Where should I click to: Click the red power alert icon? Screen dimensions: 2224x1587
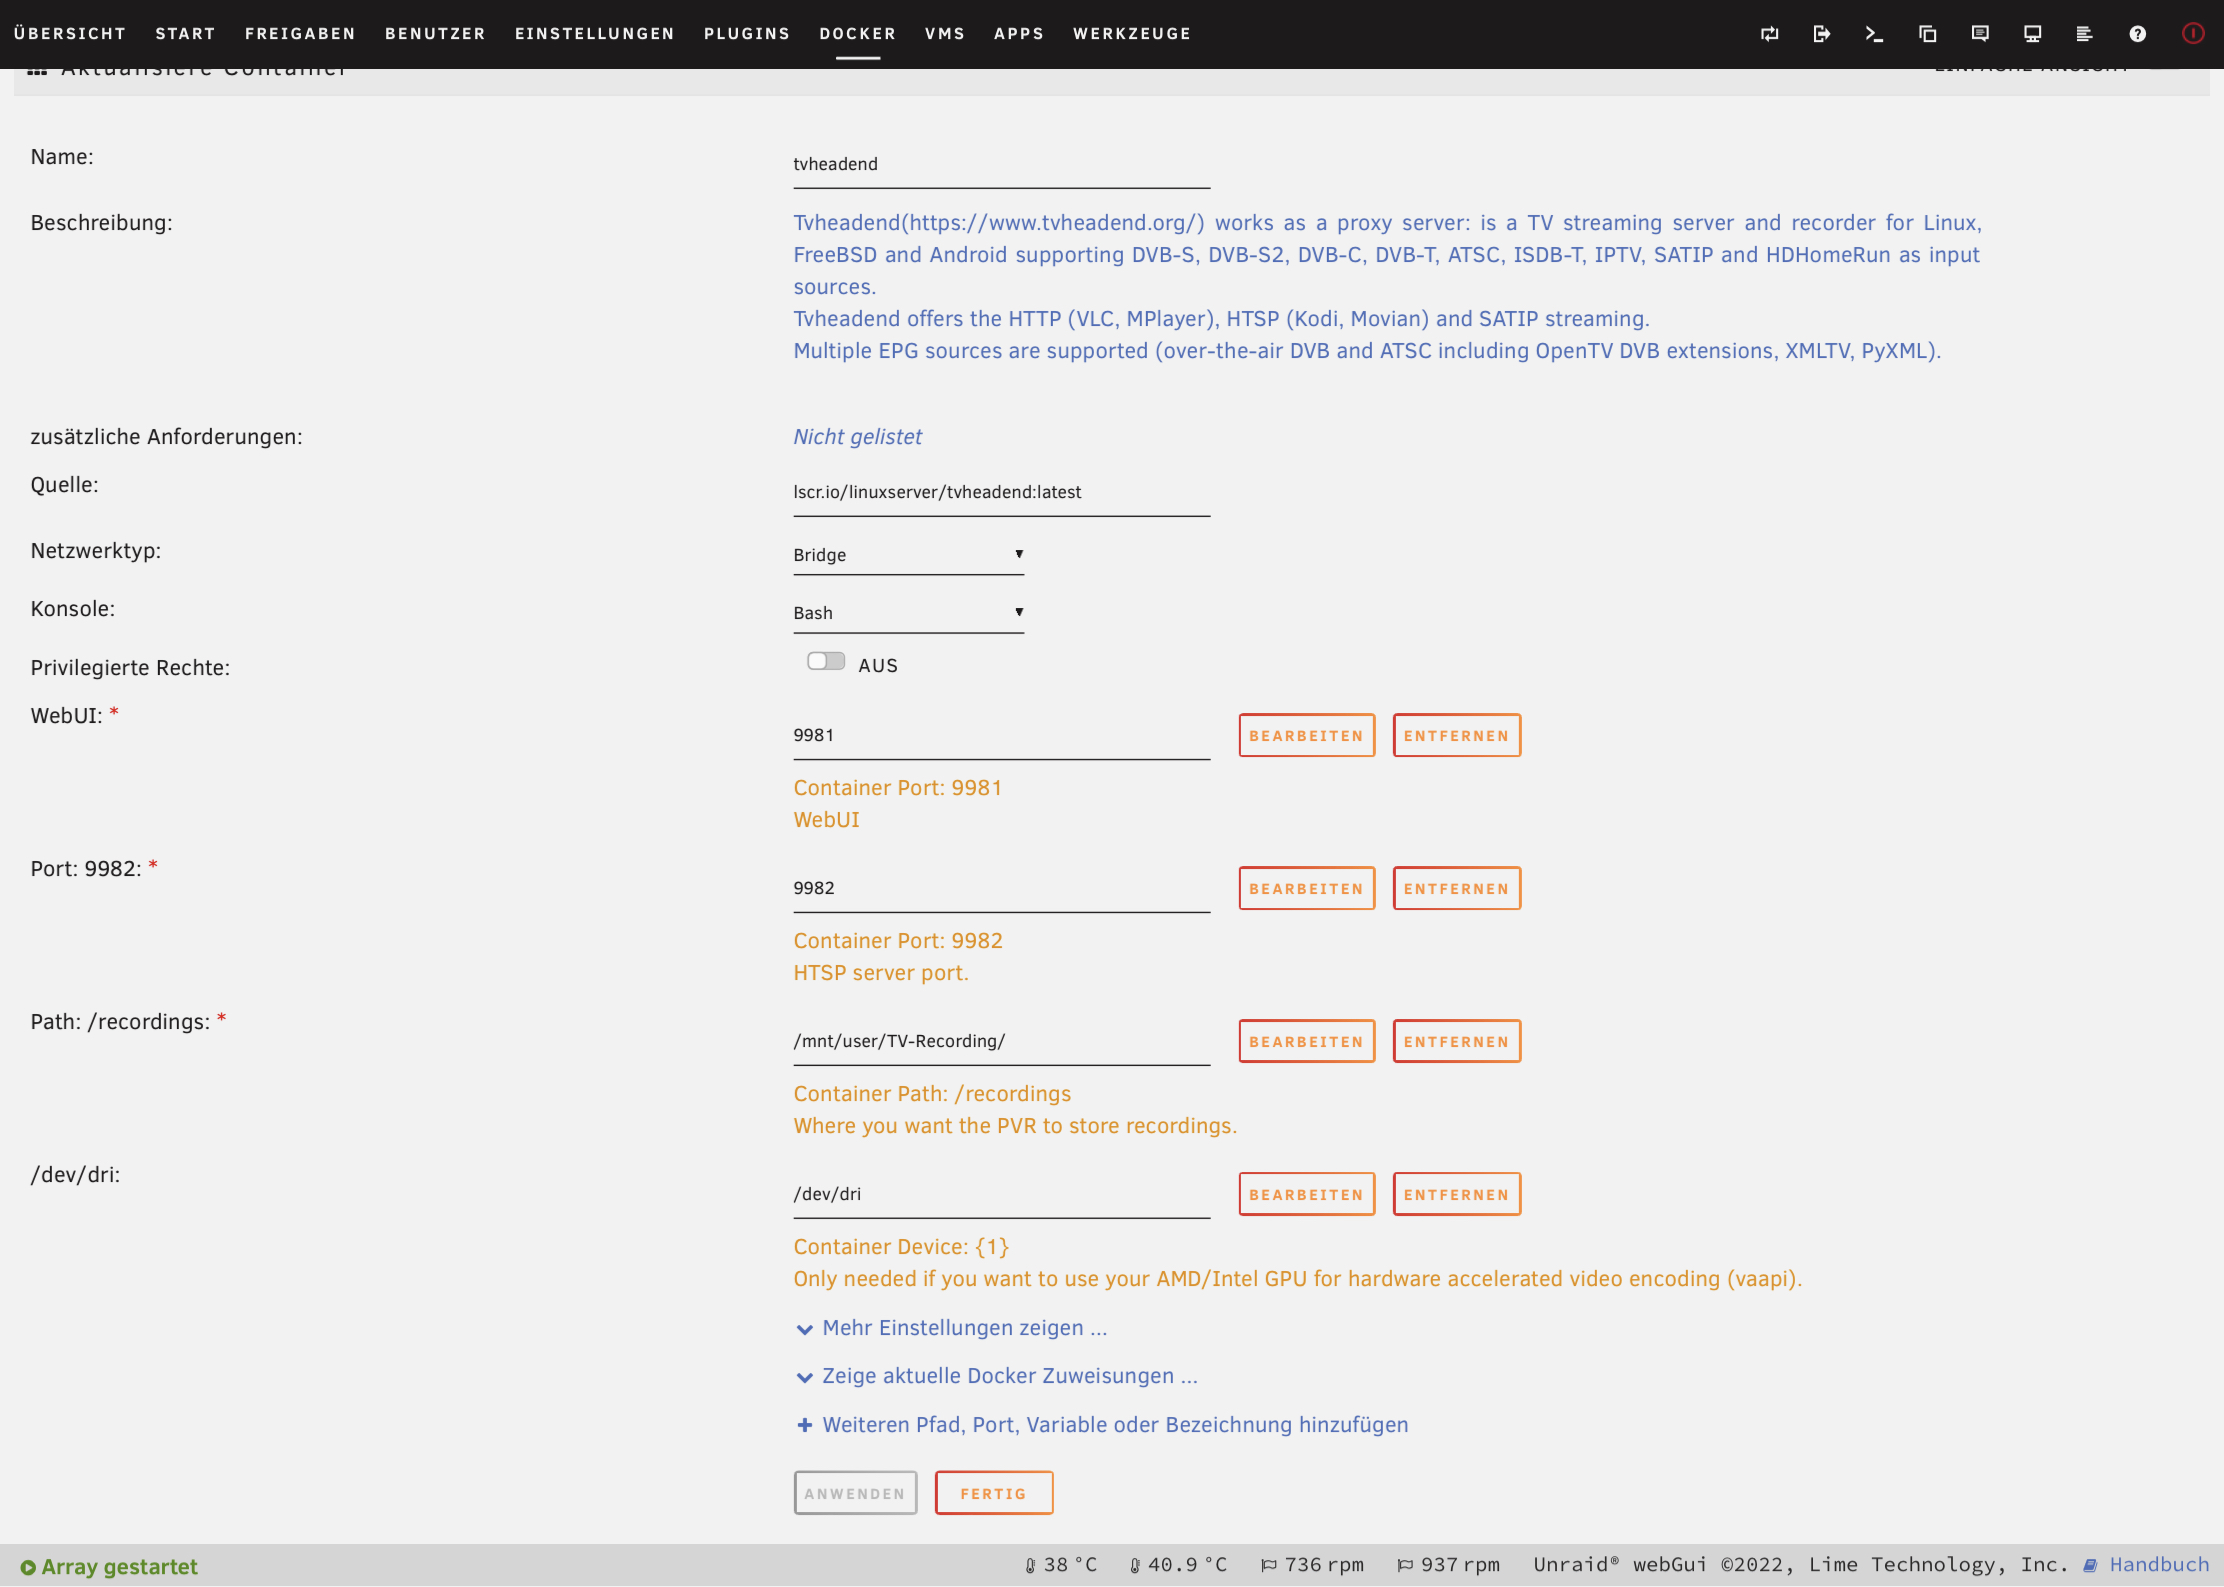pyautogui.click(x=2193, y=34)
